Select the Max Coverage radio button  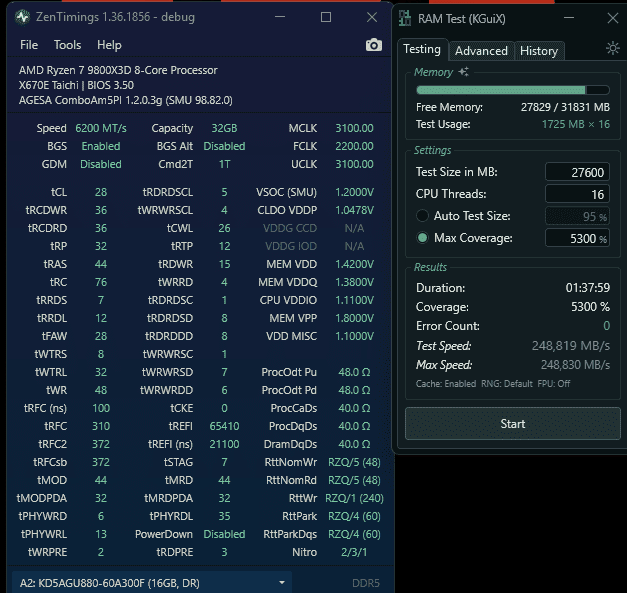click(x=422, y=238)
